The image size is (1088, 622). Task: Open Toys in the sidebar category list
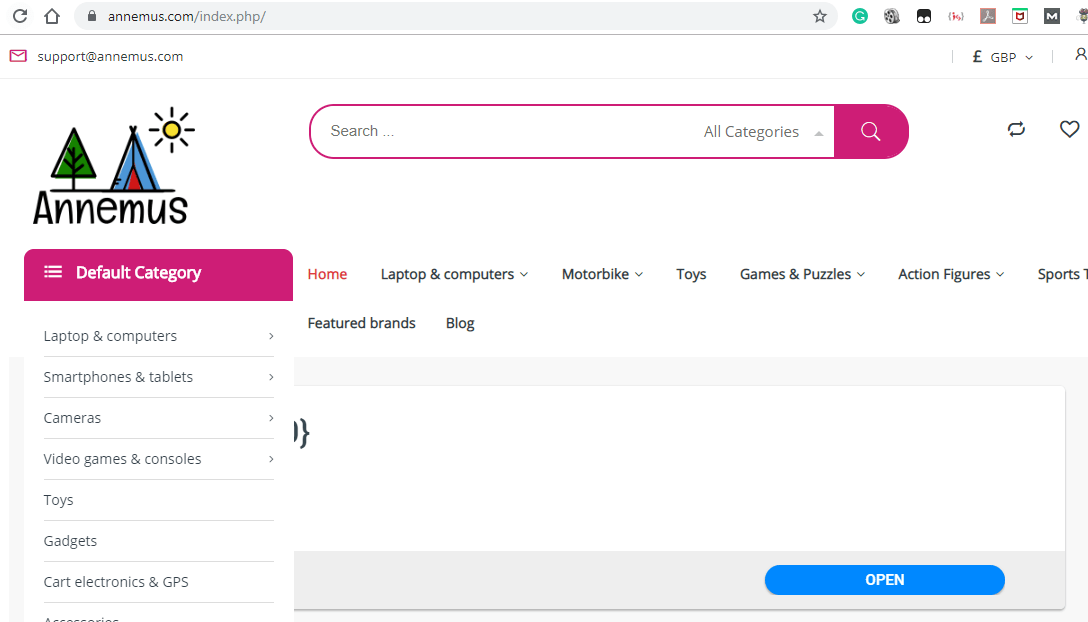pyautogui.click(x=58, y=500)
